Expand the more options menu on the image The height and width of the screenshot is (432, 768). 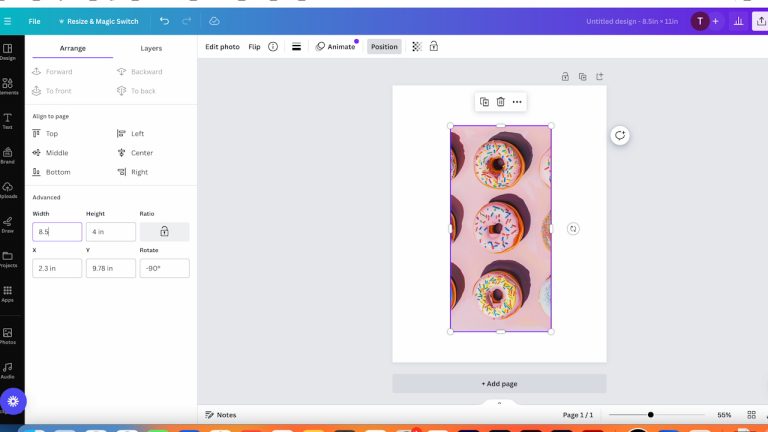517,102
